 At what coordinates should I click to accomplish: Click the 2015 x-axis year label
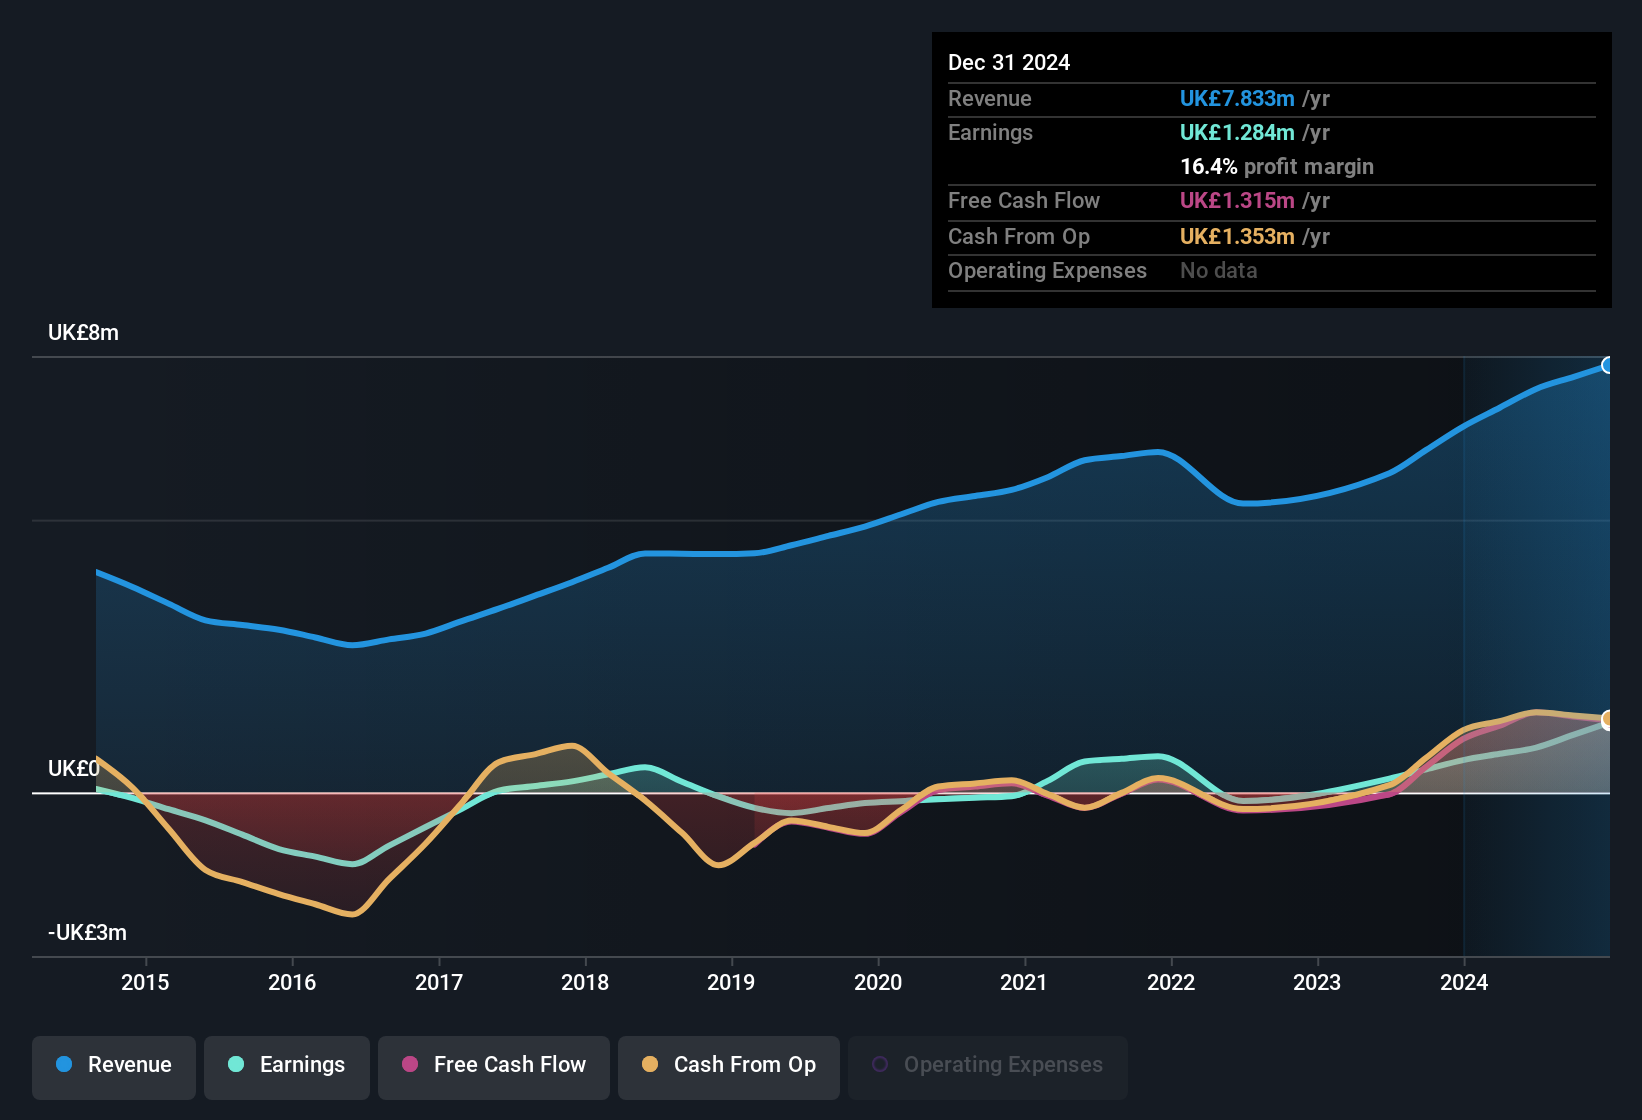coord(145,982)
